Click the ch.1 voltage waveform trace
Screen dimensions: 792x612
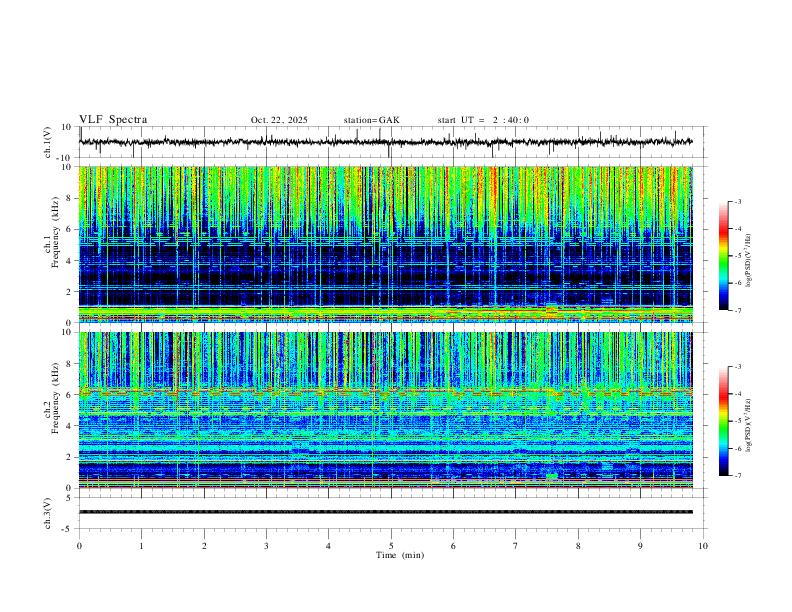[x=386, y=142]
